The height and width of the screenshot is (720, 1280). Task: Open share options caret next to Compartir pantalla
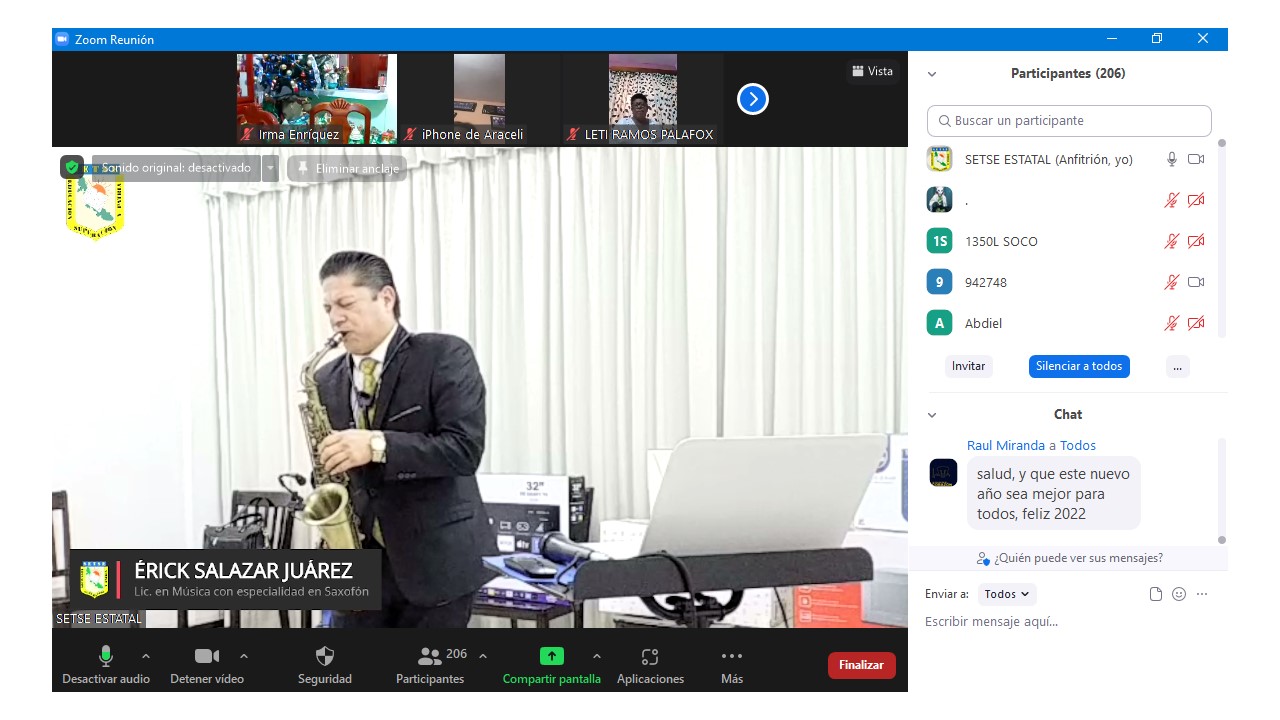(x=597, y=656)
